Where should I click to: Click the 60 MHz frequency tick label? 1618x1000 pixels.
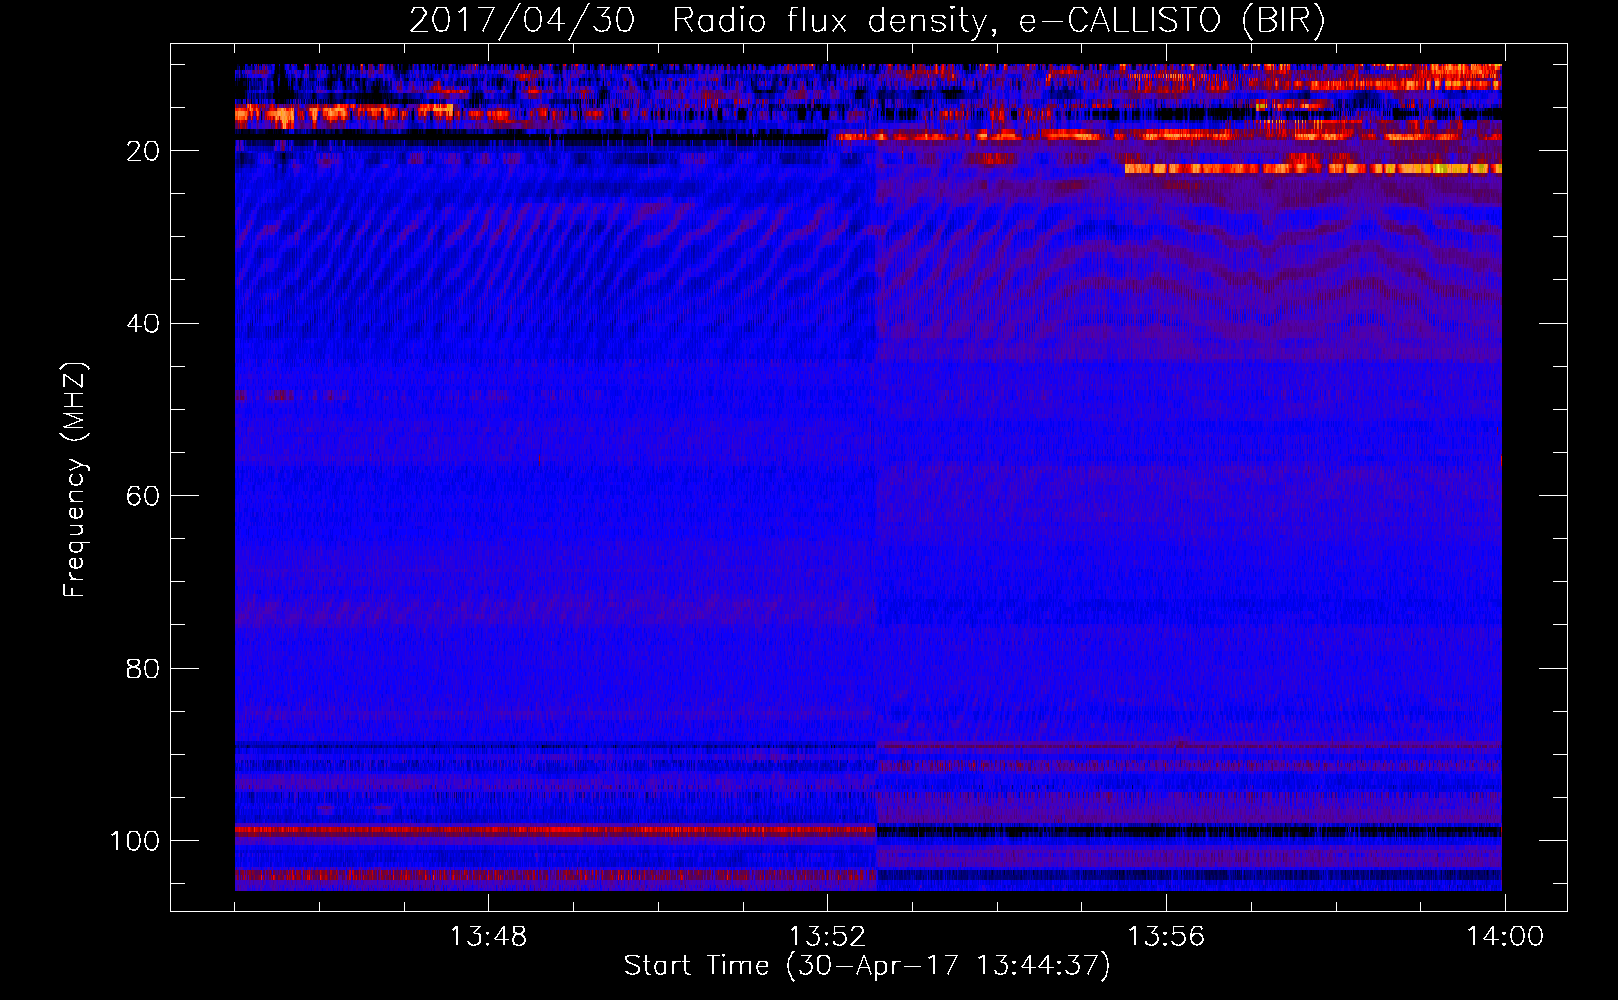click(143, 496)
